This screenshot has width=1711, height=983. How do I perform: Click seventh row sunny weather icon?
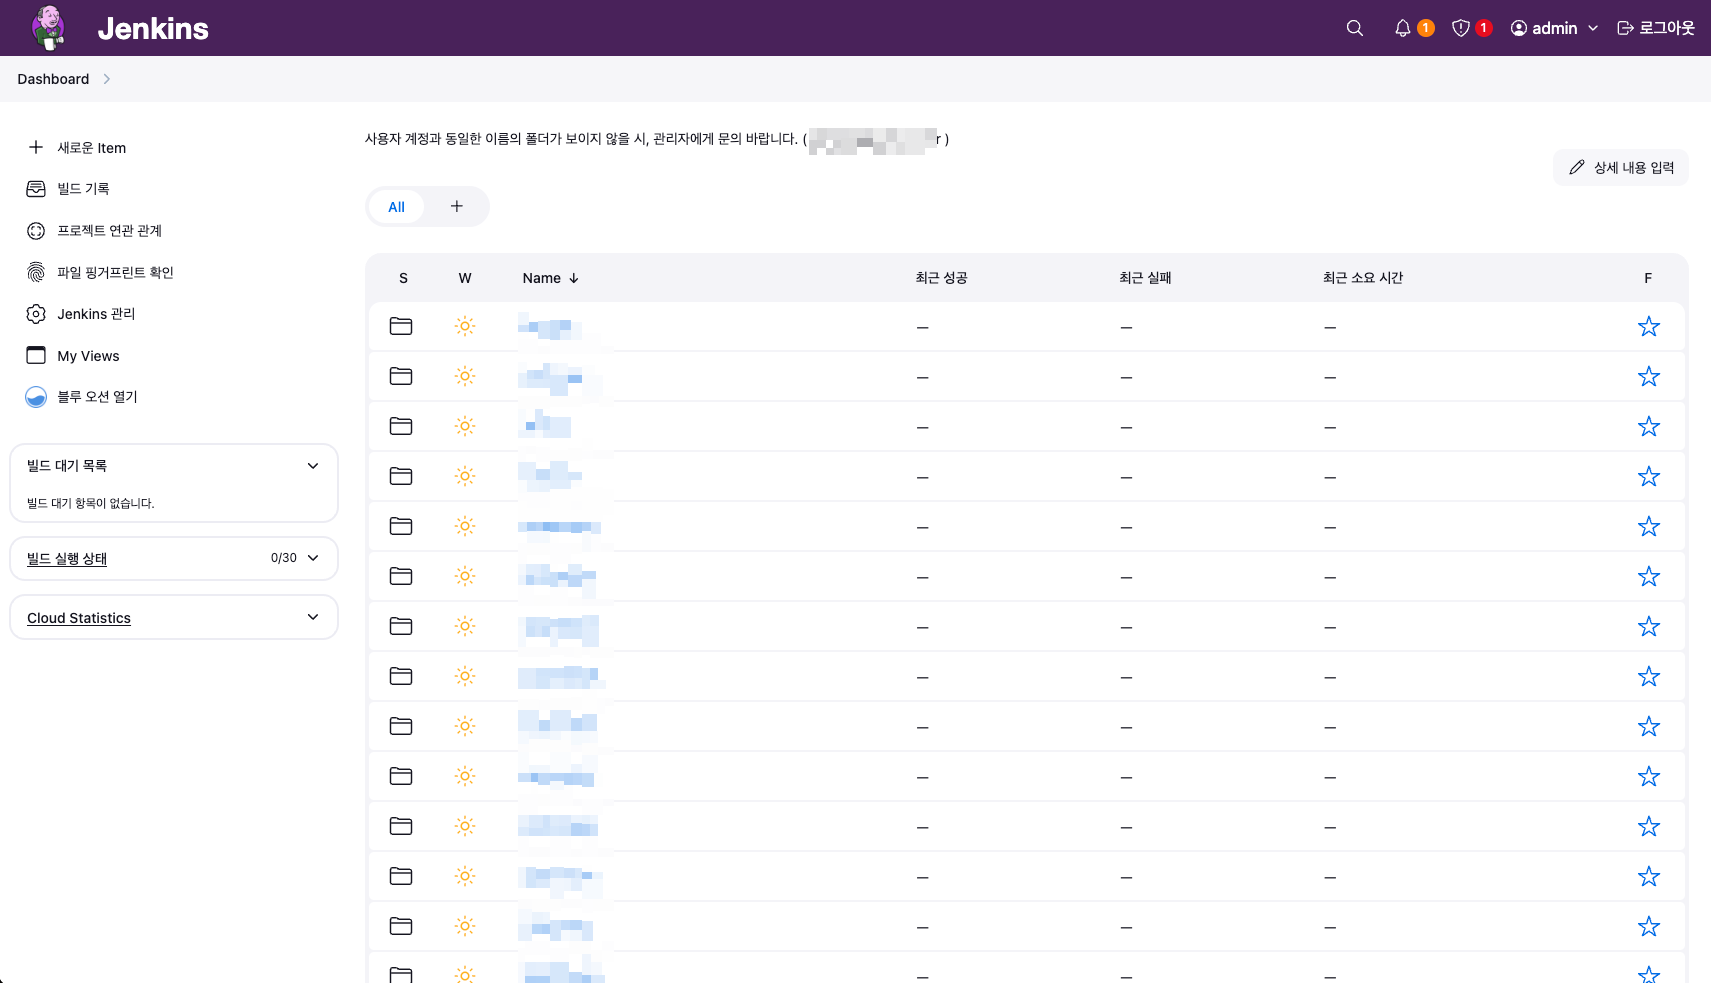465,626
